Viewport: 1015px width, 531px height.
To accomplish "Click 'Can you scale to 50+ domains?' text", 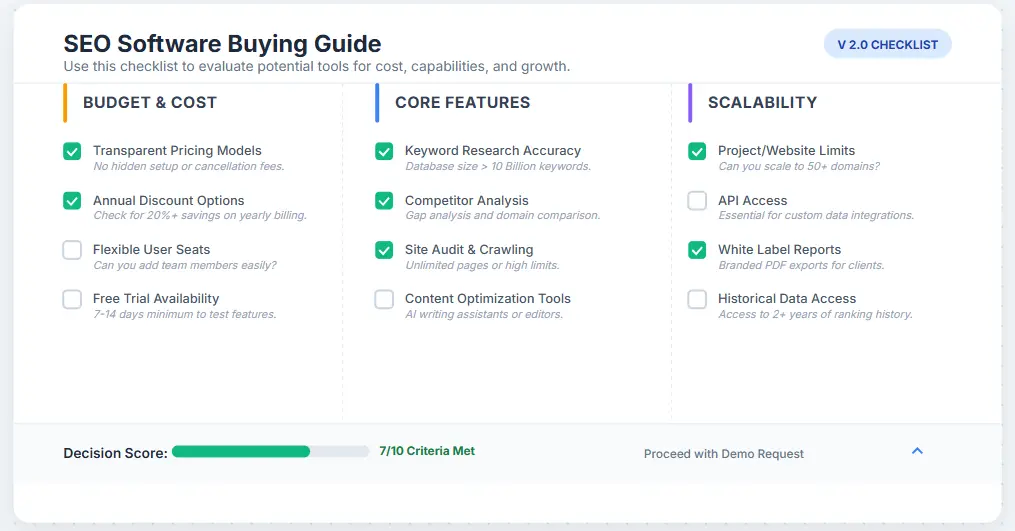I will 799,166.
